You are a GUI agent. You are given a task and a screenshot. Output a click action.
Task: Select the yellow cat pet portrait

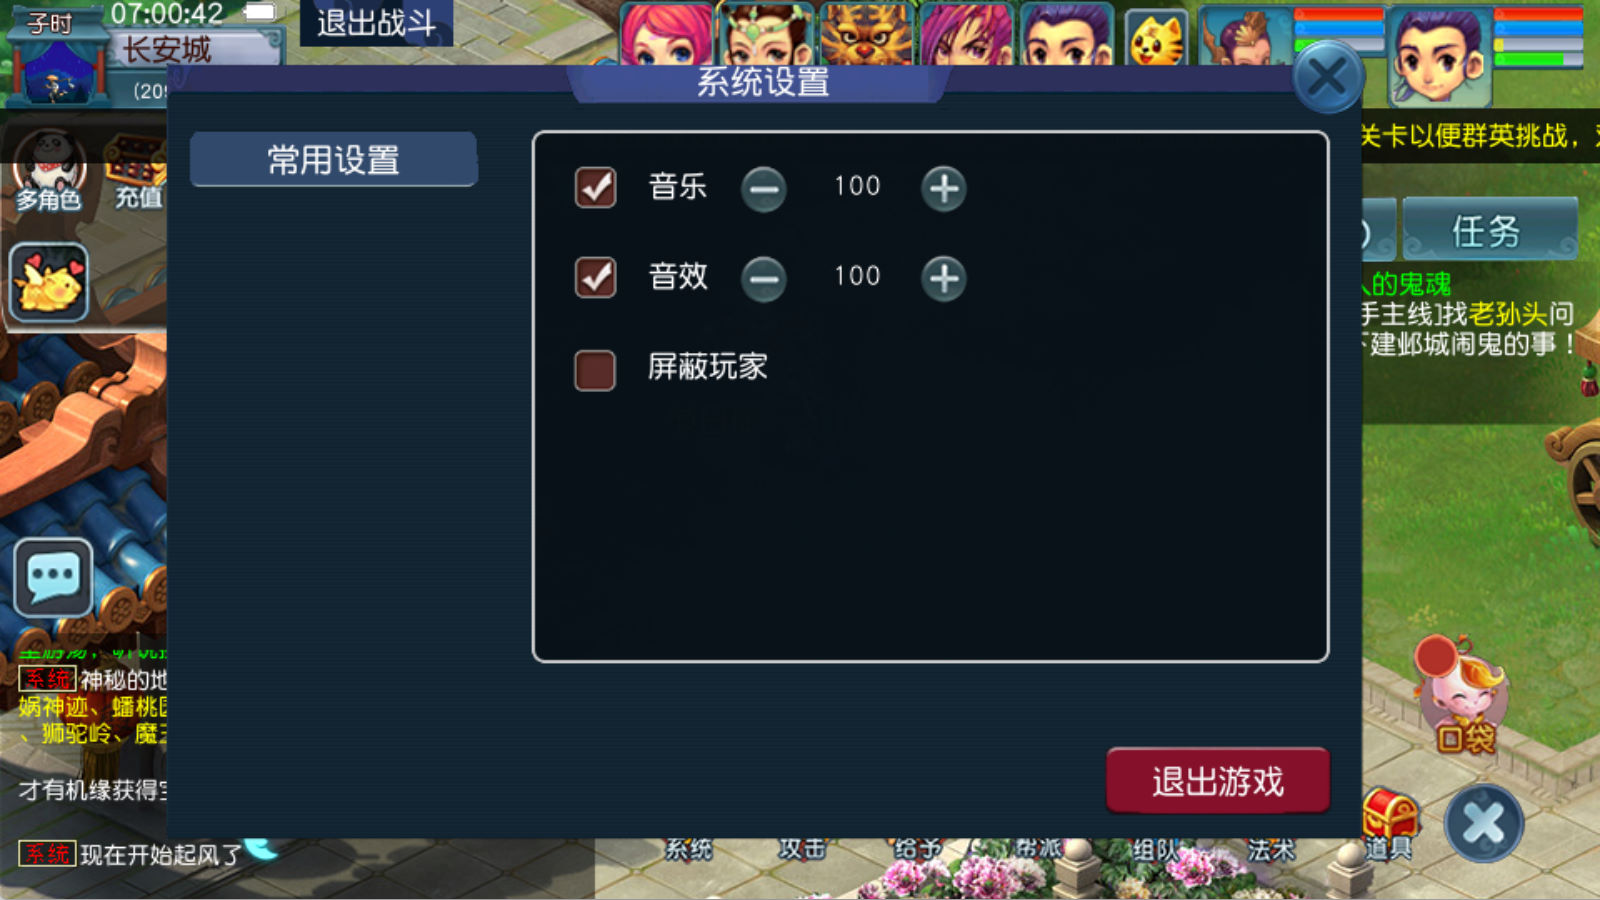tap(1156, 36)
